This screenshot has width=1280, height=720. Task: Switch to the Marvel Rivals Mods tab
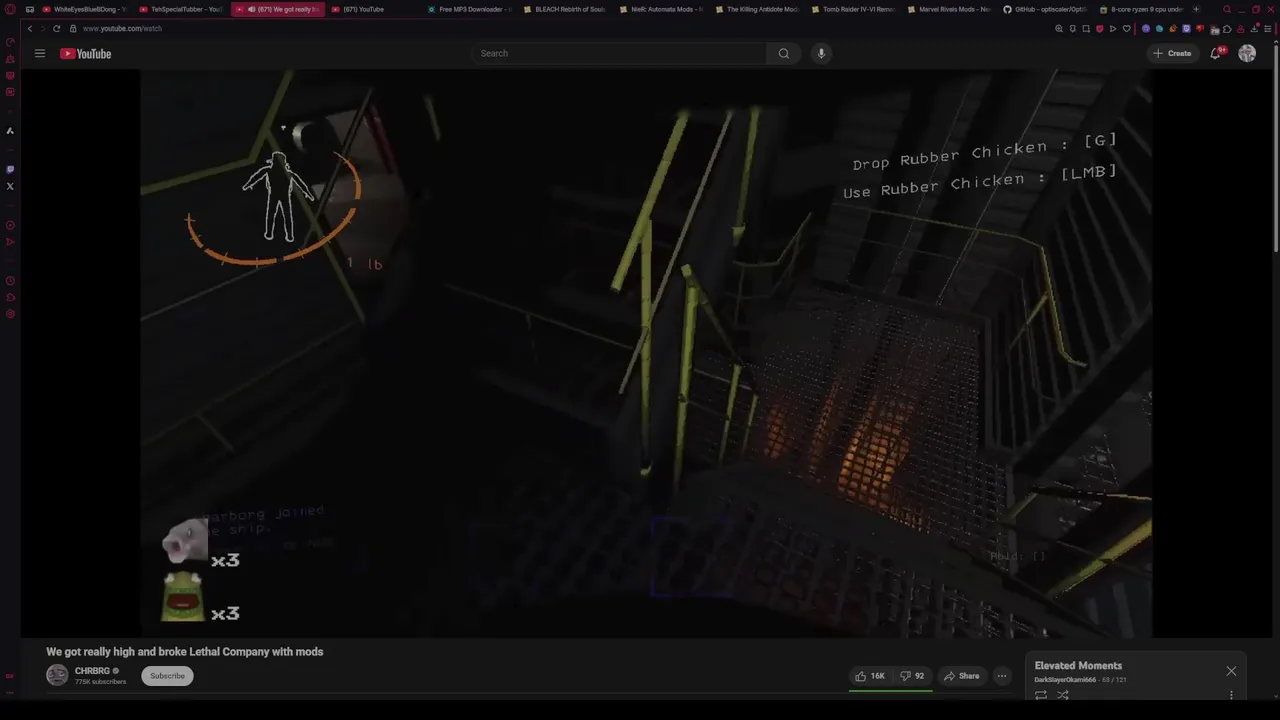coord(948,9)
